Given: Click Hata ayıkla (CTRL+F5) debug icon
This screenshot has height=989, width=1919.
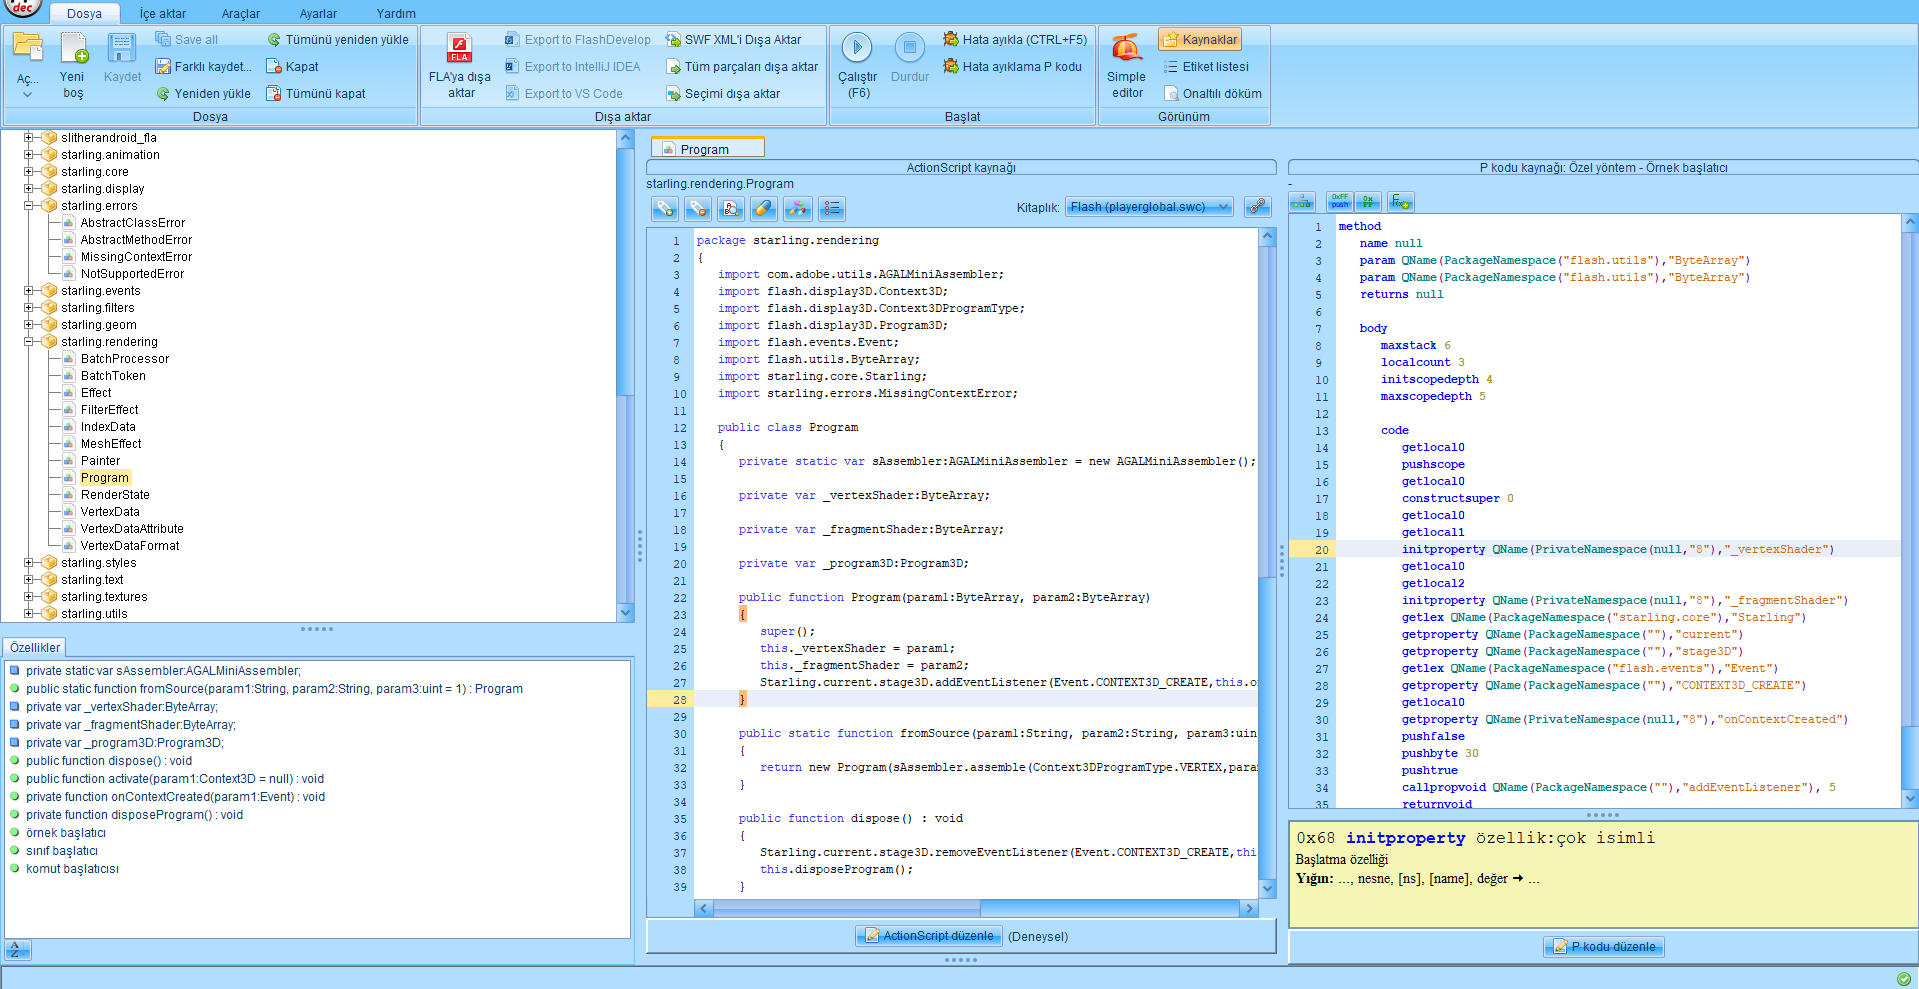Looking at the screenshot, I should (951, 40).
